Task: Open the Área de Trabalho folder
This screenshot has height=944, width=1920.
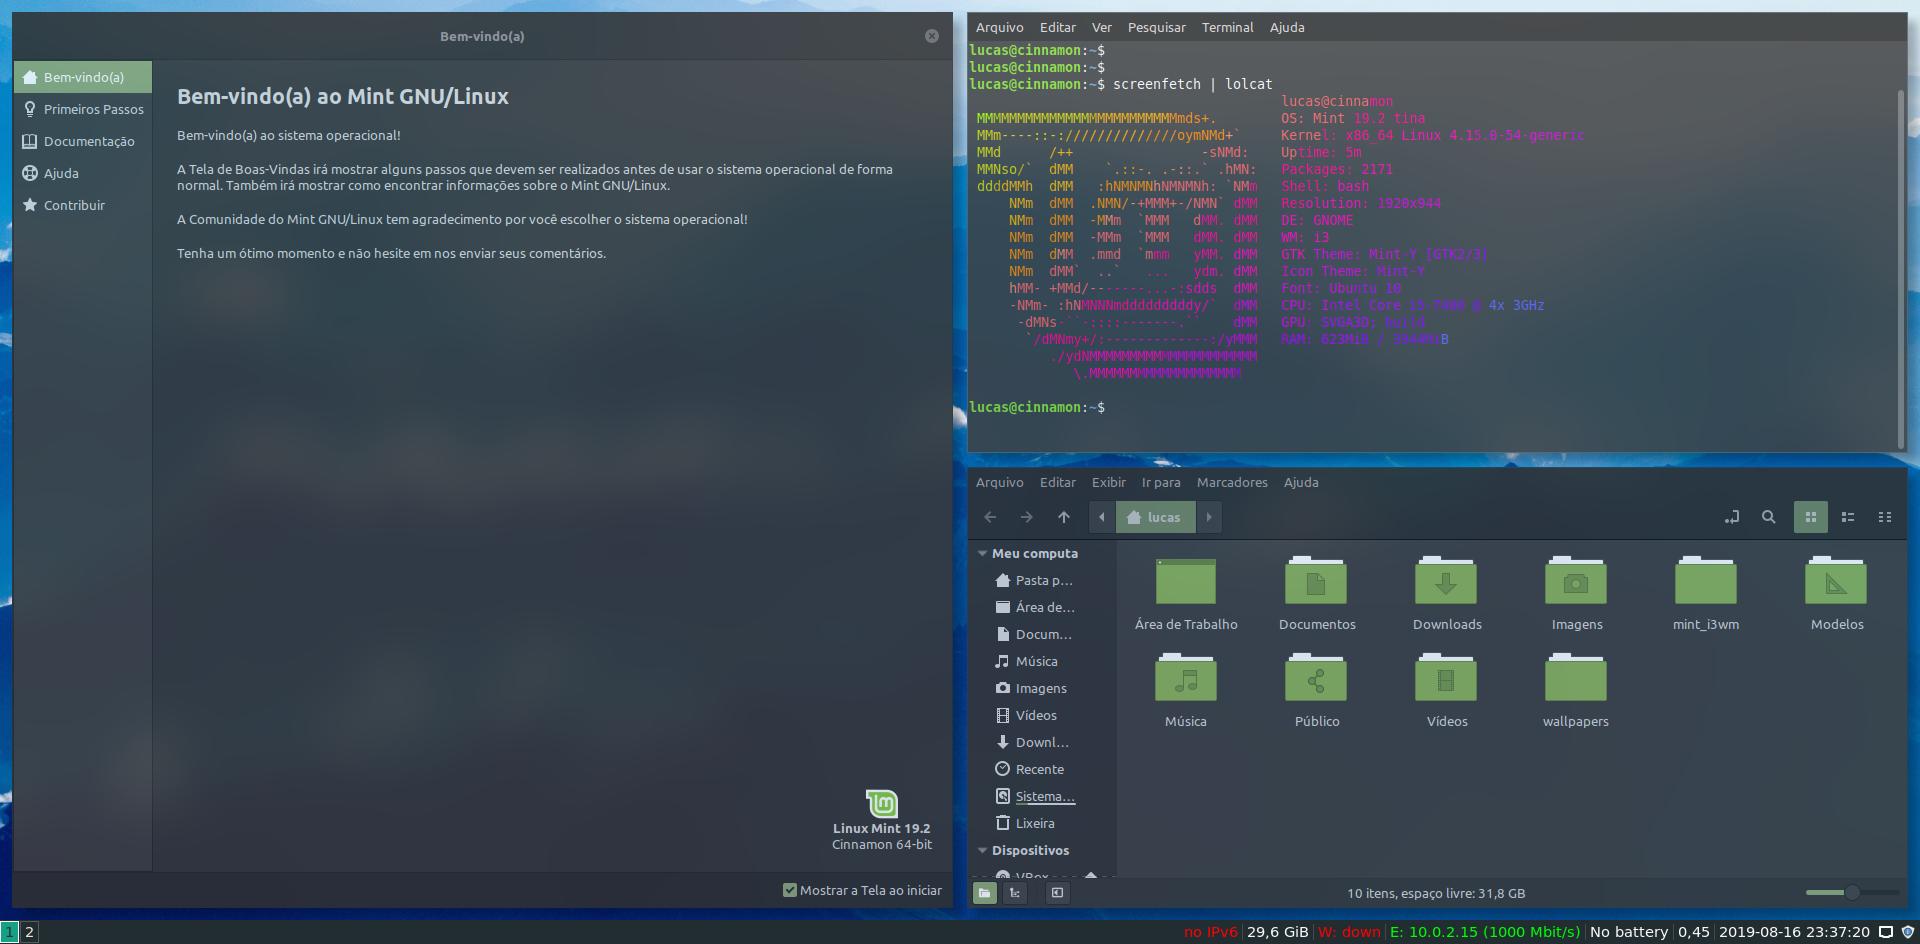Action: coord(1186,595)
